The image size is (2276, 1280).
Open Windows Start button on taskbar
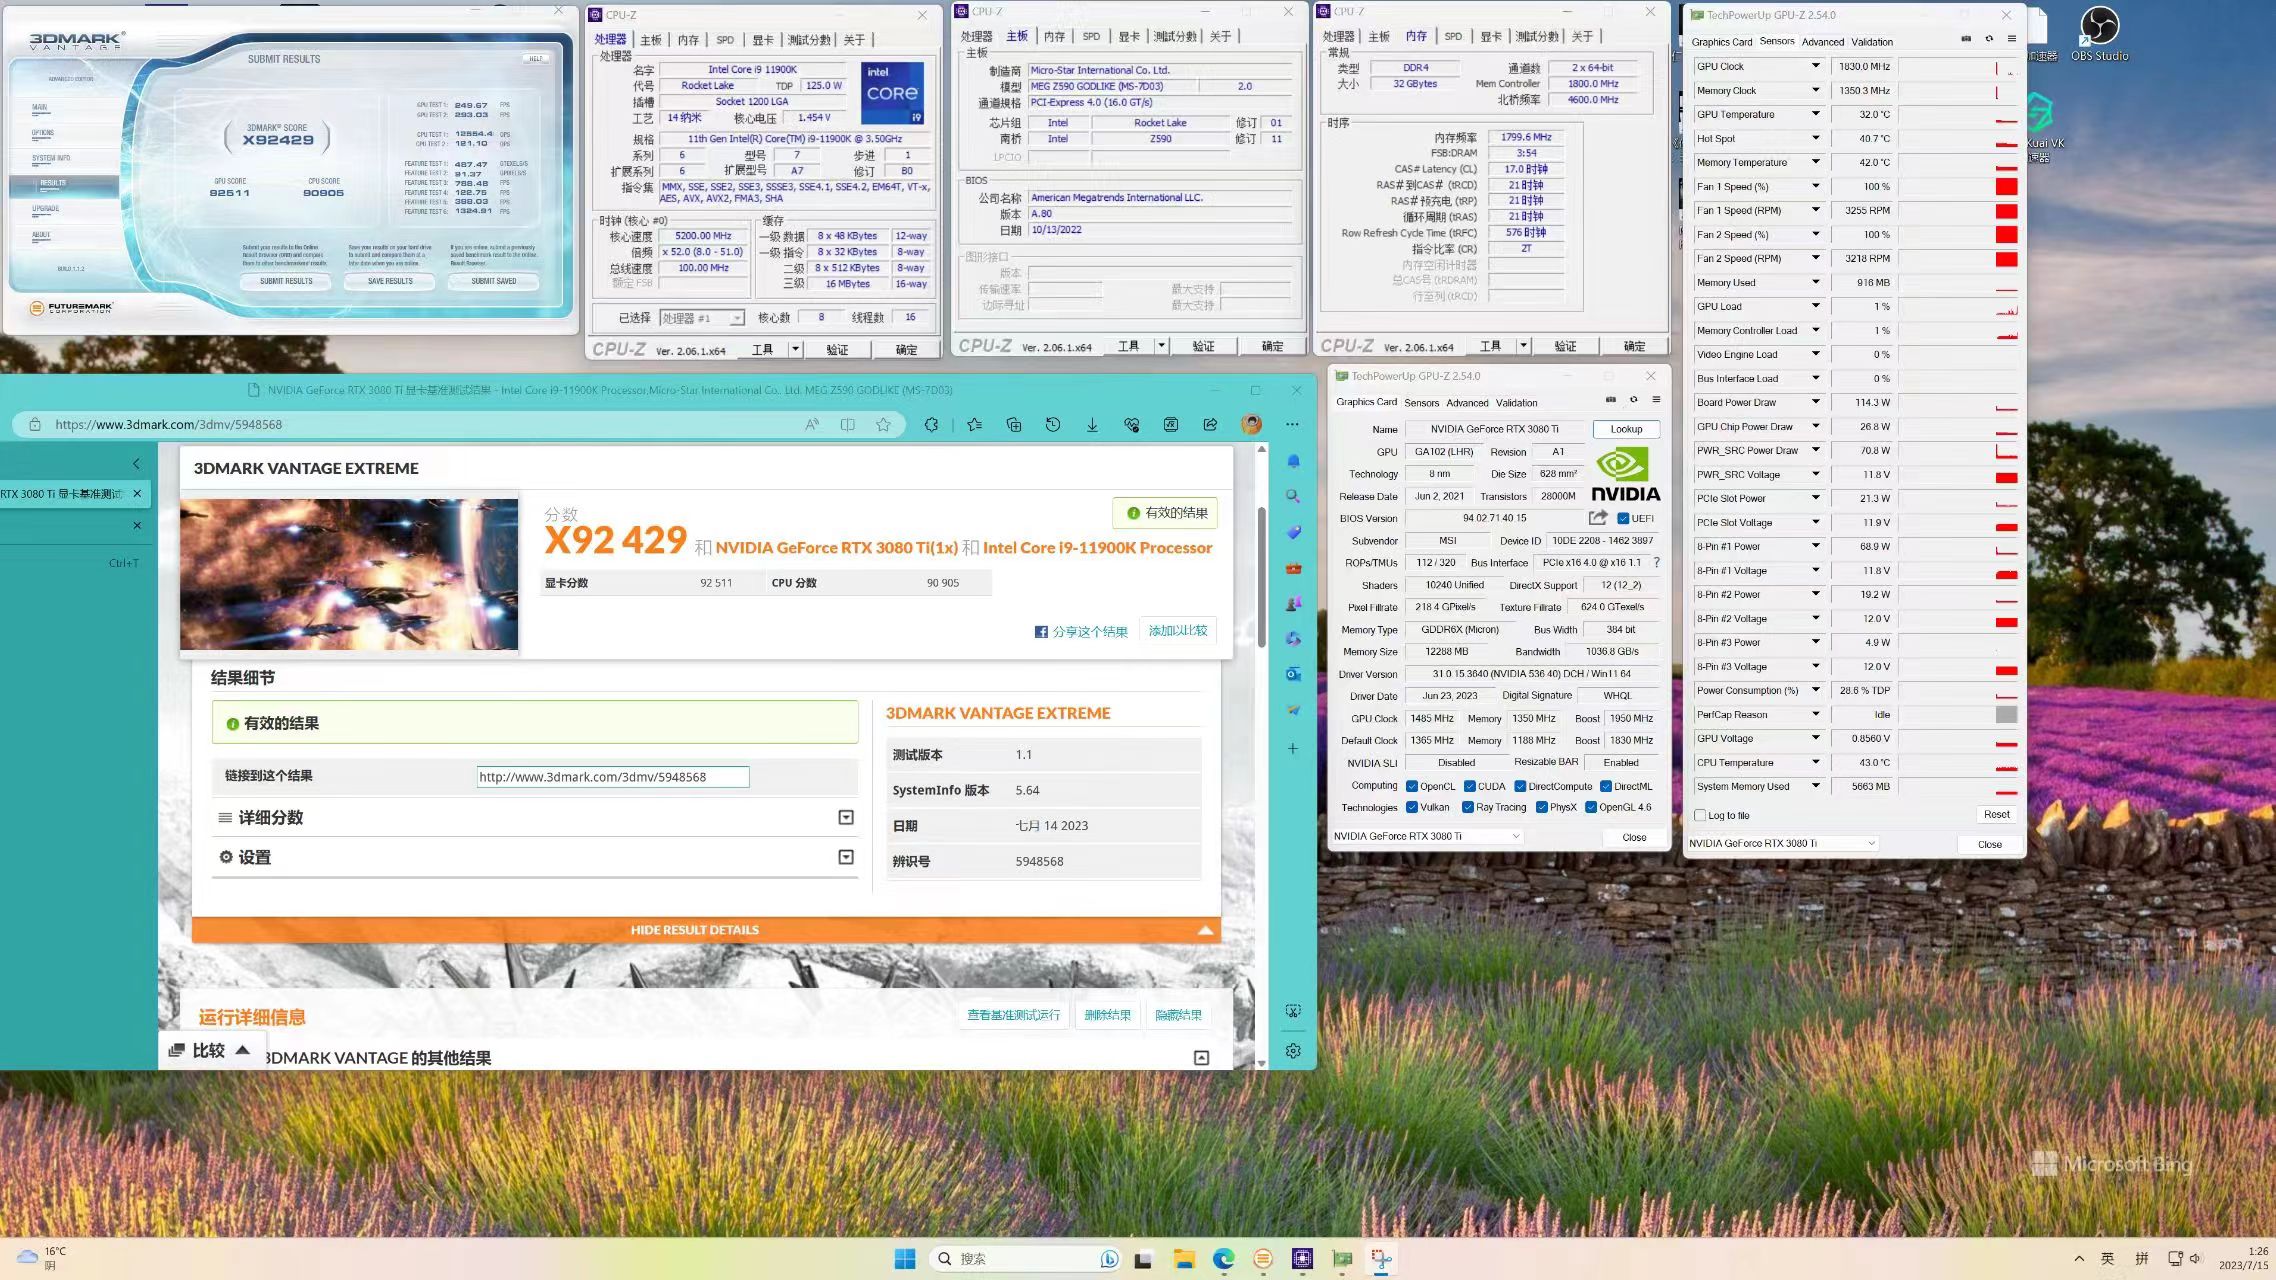tap(905, 1259)
